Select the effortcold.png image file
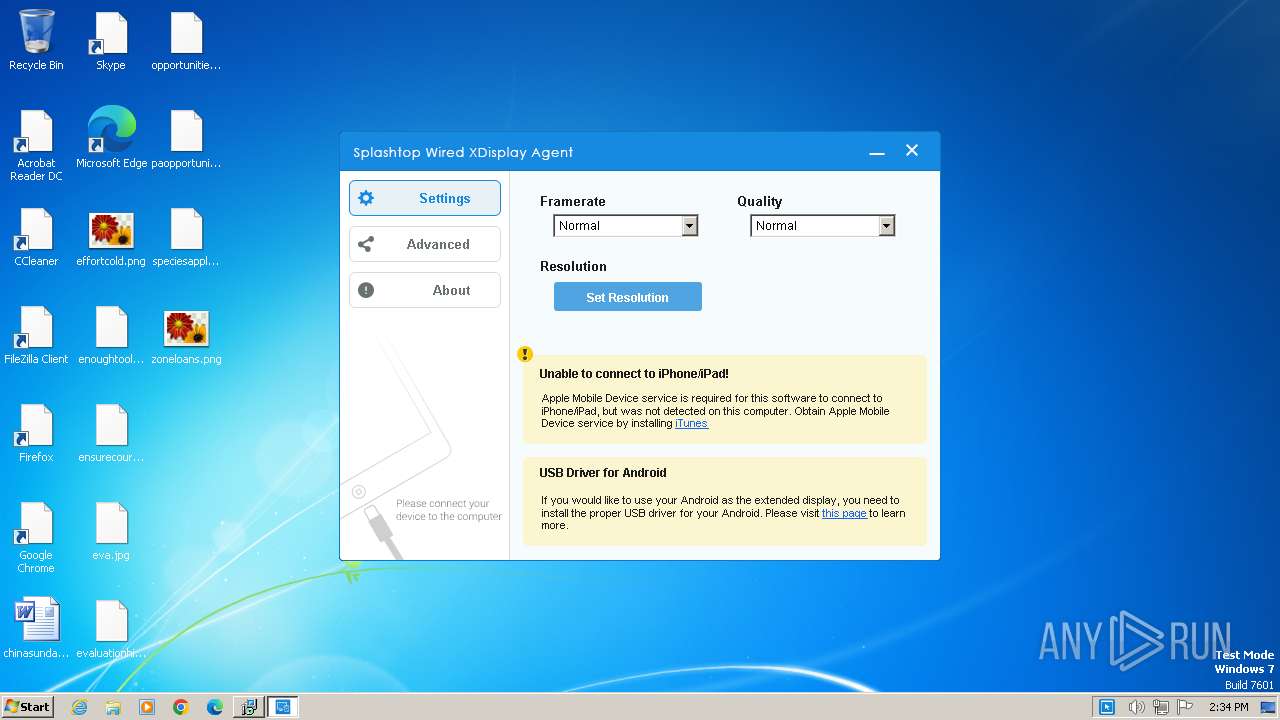The image size is (1280, 720). 111,237
